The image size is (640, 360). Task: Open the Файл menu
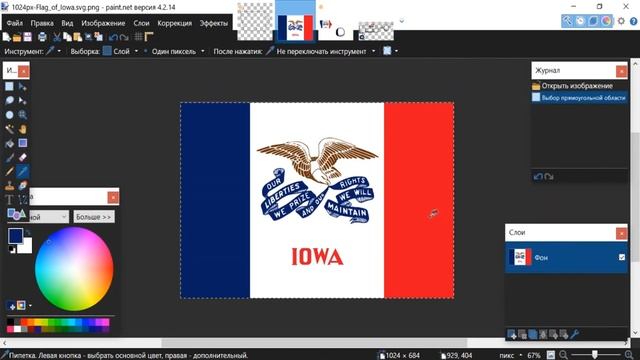coord(15,23)
